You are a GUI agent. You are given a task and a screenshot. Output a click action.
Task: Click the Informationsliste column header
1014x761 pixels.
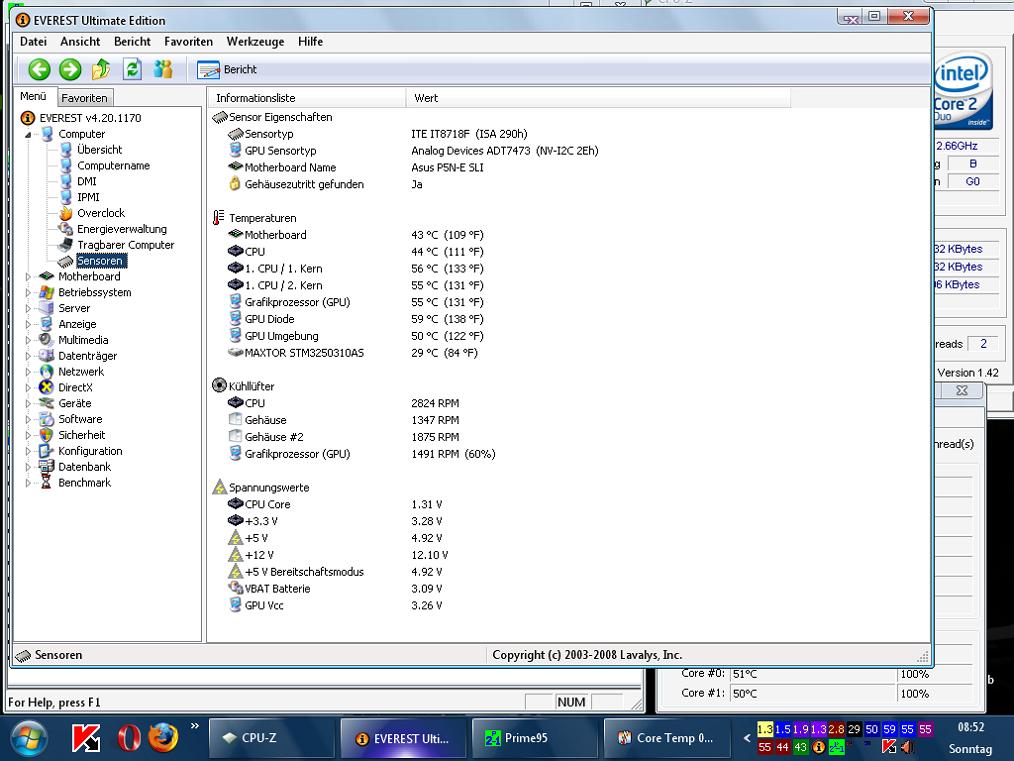tap(307, 98)
